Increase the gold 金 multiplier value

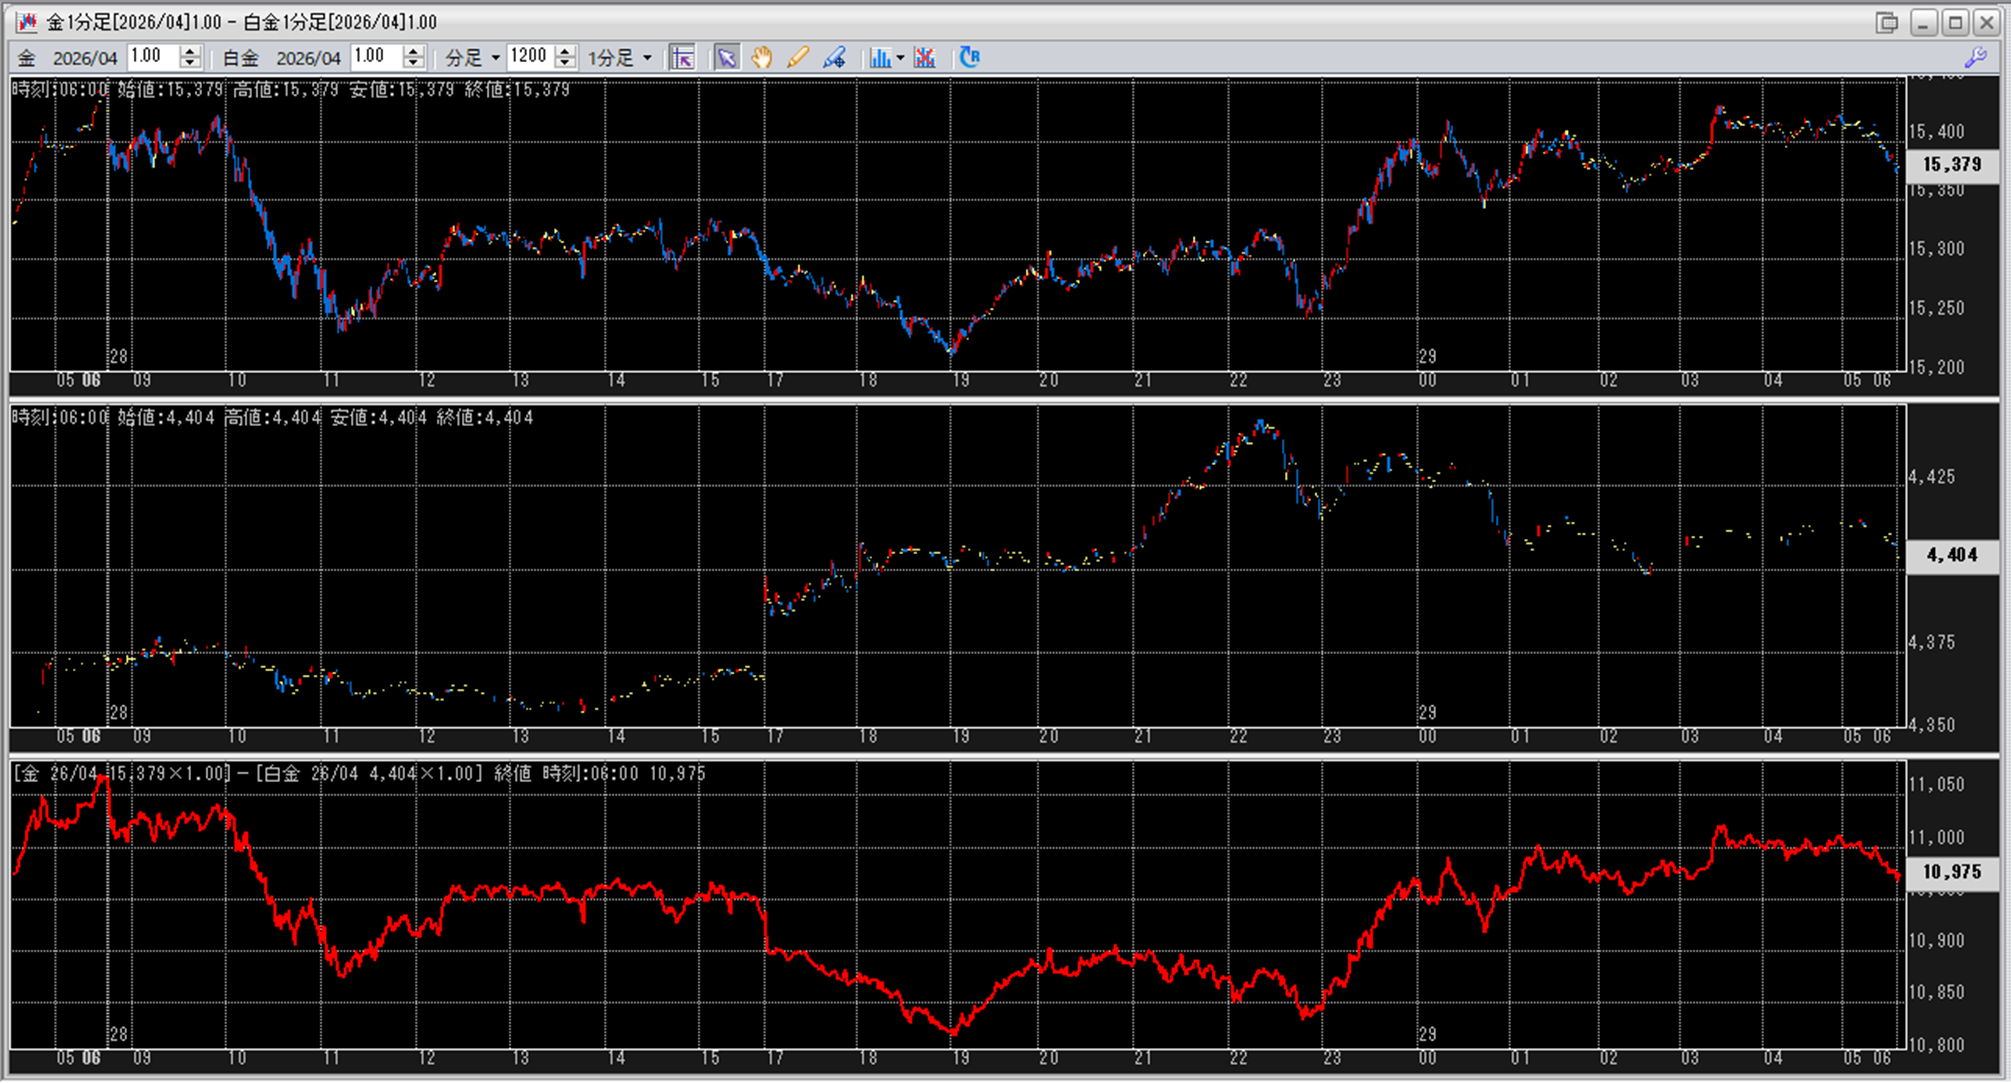coord(190,51)
